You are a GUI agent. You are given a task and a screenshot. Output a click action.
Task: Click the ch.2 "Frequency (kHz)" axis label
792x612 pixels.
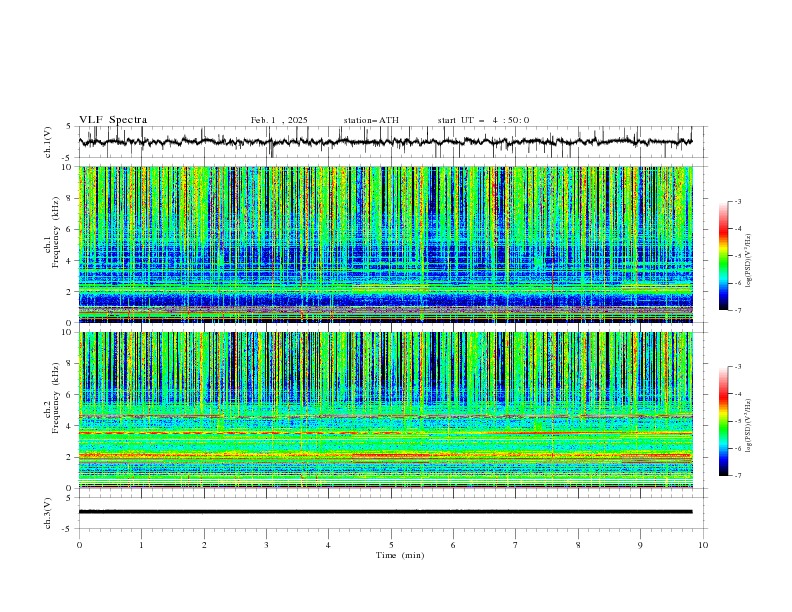(x=56, y=398)
